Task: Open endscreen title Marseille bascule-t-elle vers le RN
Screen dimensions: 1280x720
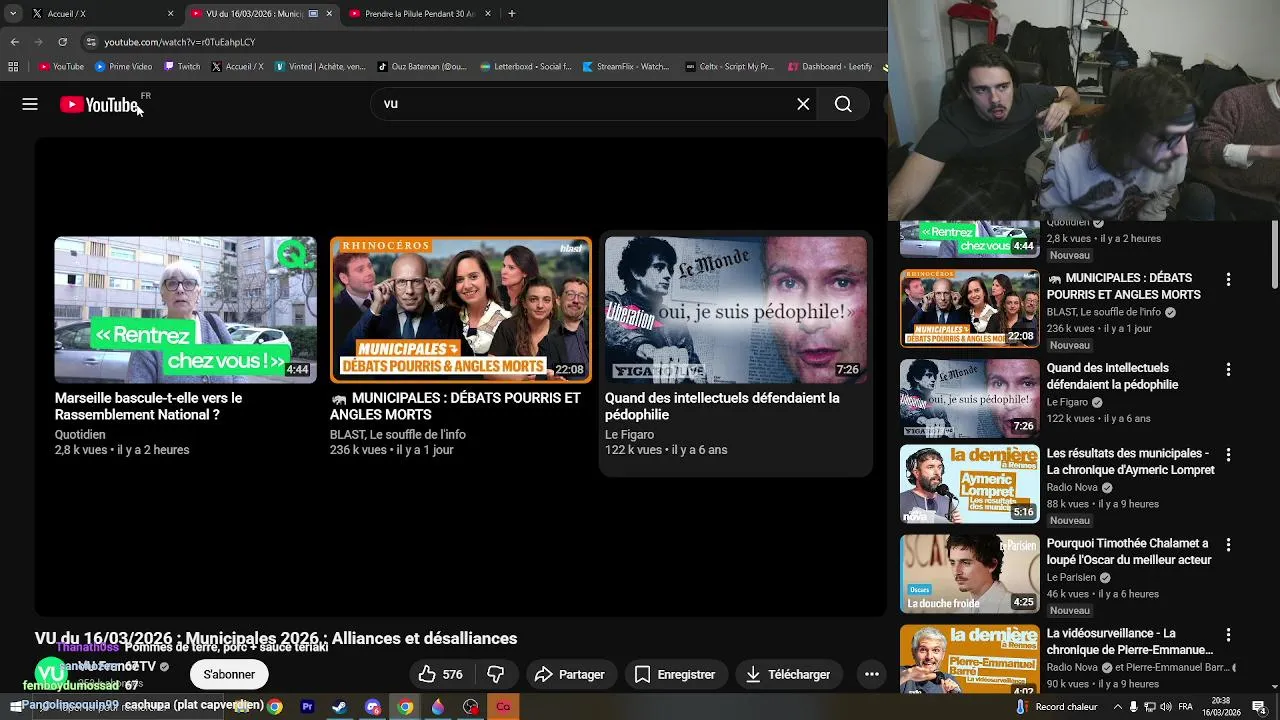Action: 149,406
